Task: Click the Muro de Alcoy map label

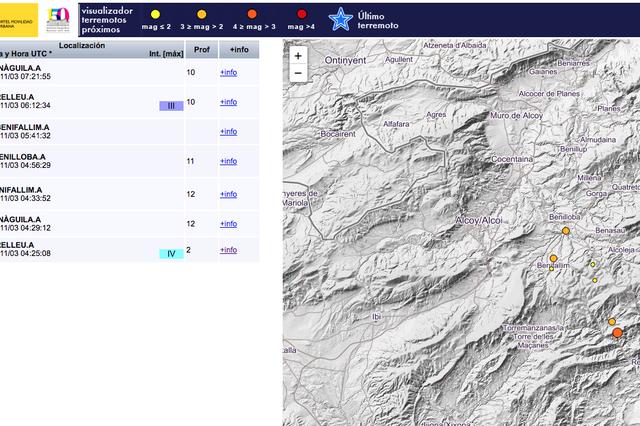Action: (516, 115)
